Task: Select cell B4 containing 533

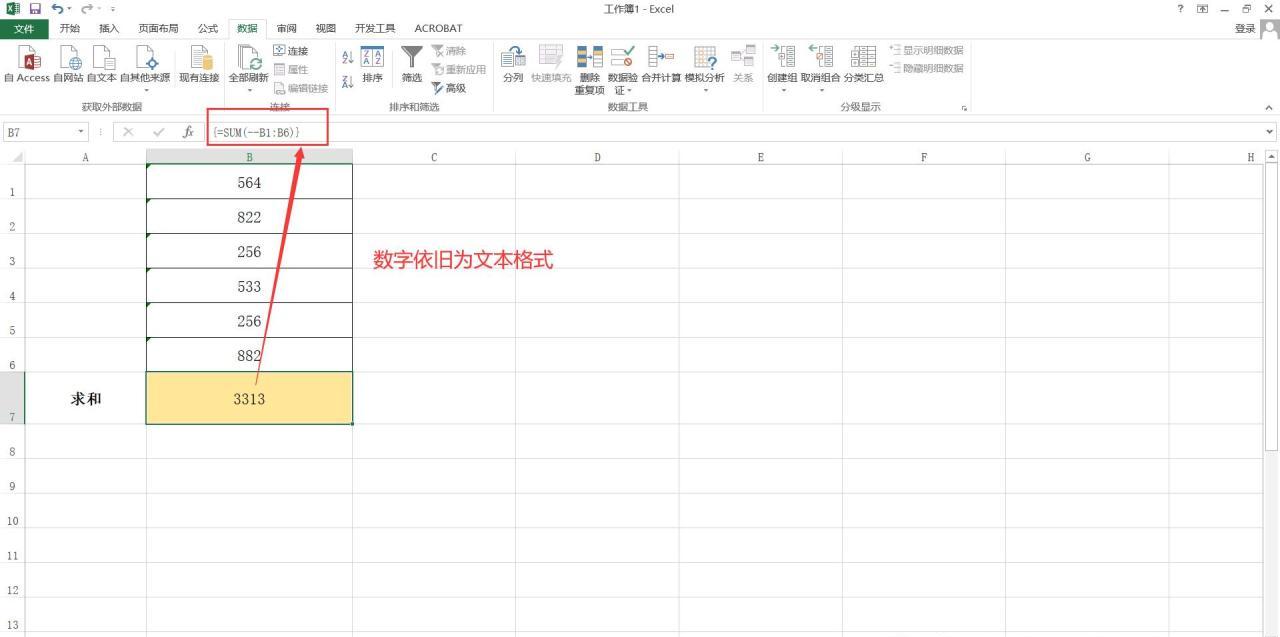Action: (249, 286)
